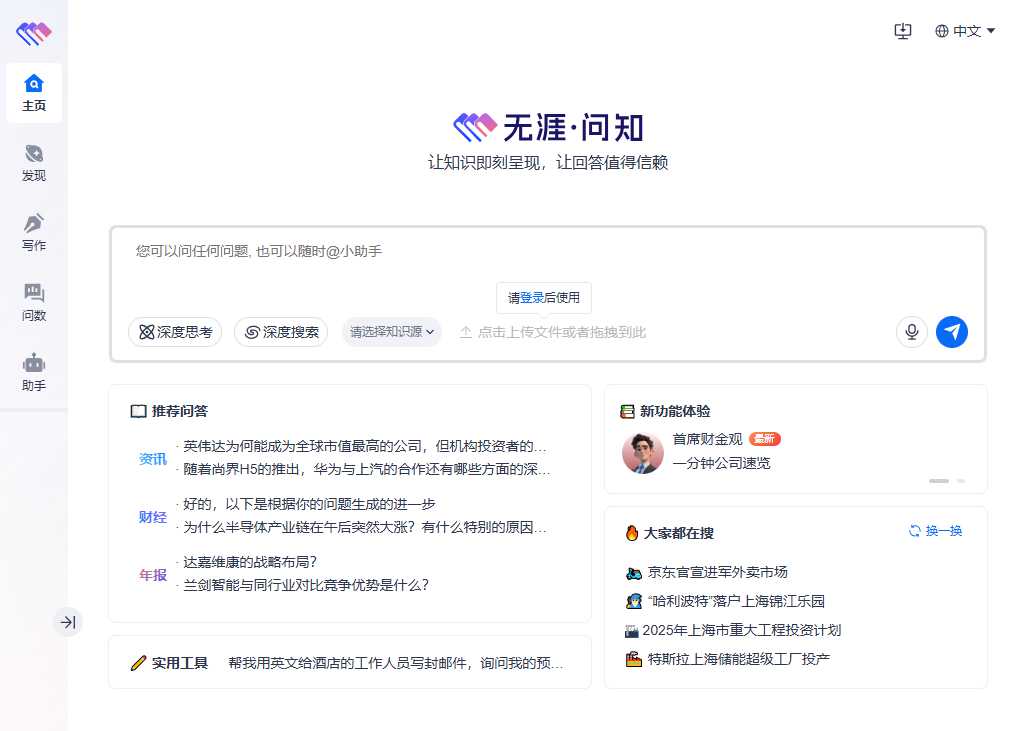Select the 主页 (Home) tab in sidebar

point(33,93)
